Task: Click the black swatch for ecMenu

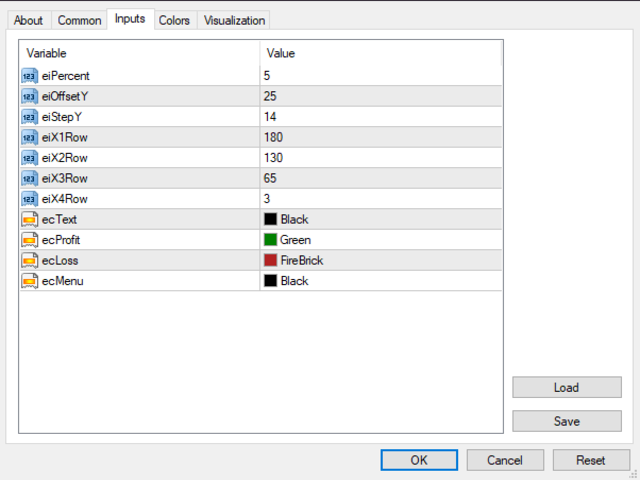Action: pyautogui.click(x=270, y=280)
